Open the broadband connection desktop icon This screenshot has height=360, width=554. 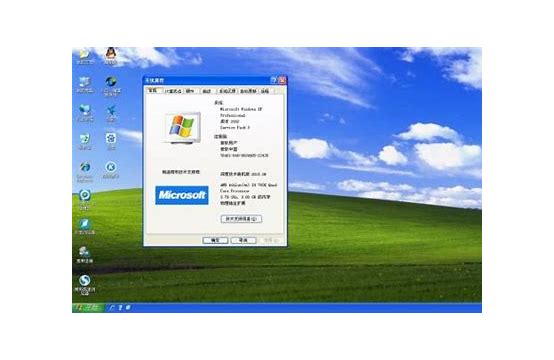point(85,255)
